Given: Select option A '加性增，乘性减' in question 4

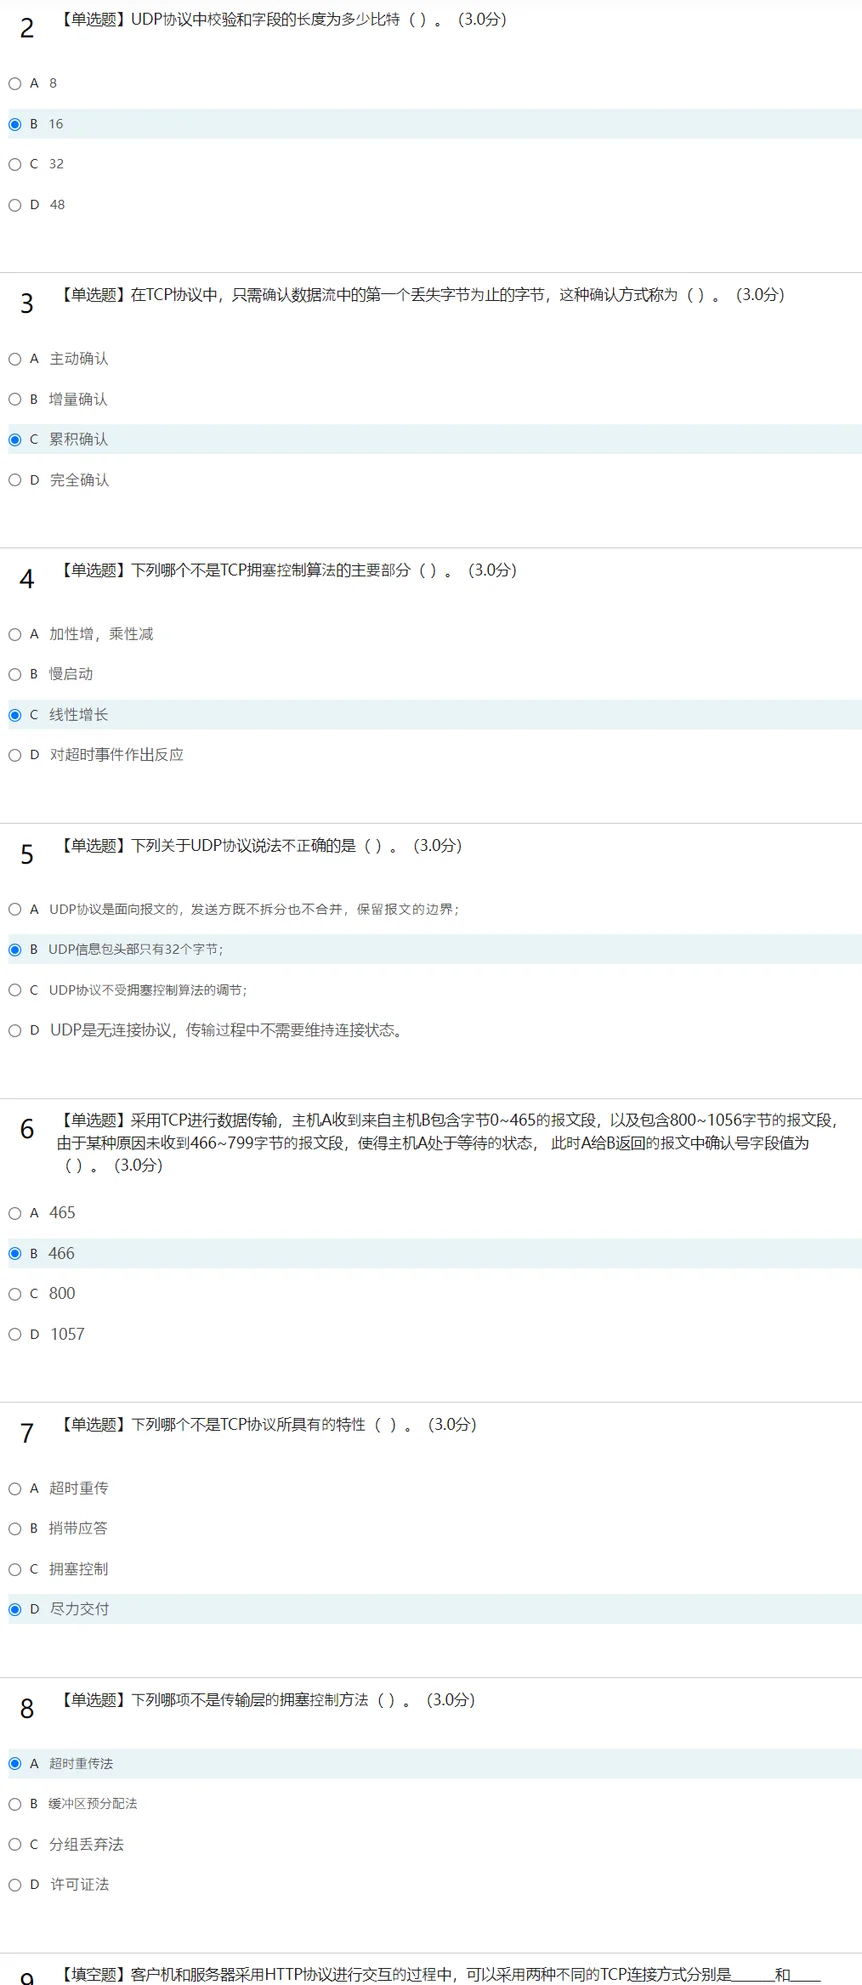Looking at the screenshot, I should point(15,634).
